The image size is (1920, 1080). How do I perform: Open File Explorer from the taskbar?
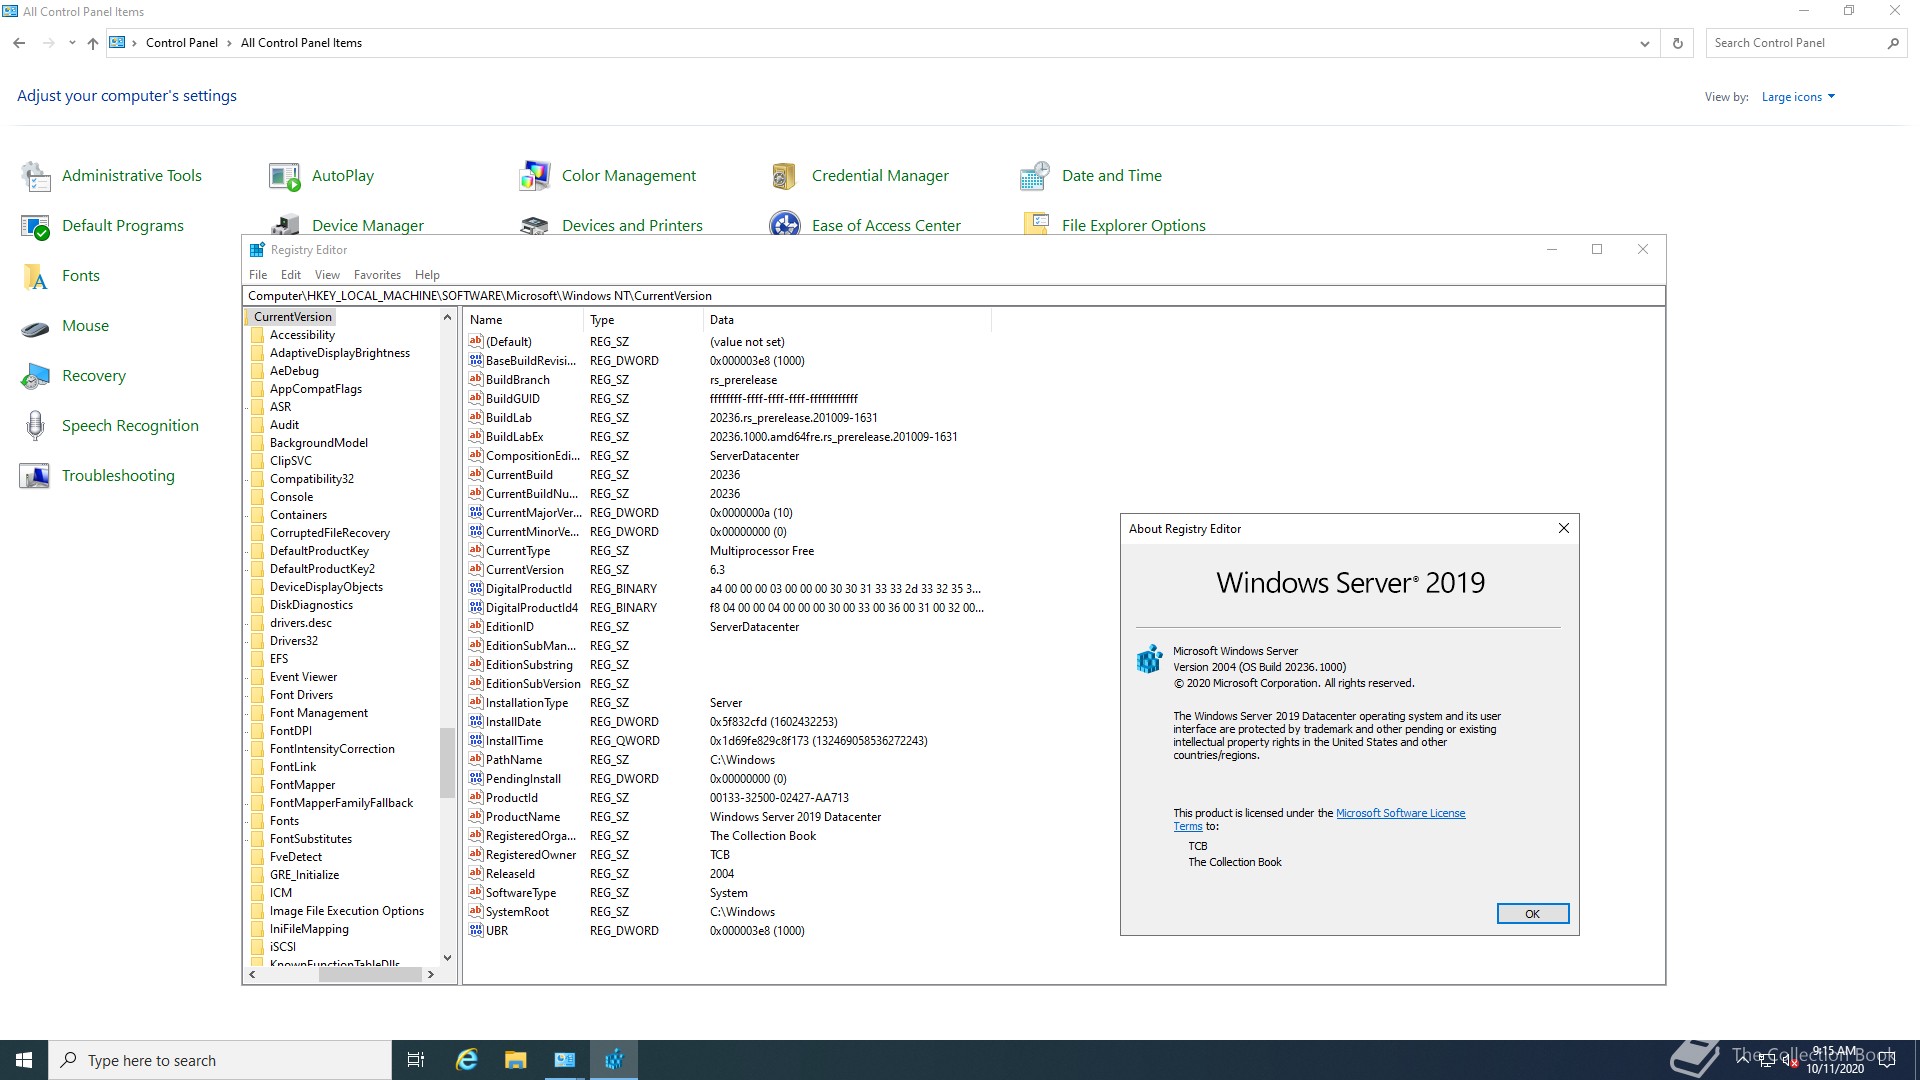(x=515, y=1060)
